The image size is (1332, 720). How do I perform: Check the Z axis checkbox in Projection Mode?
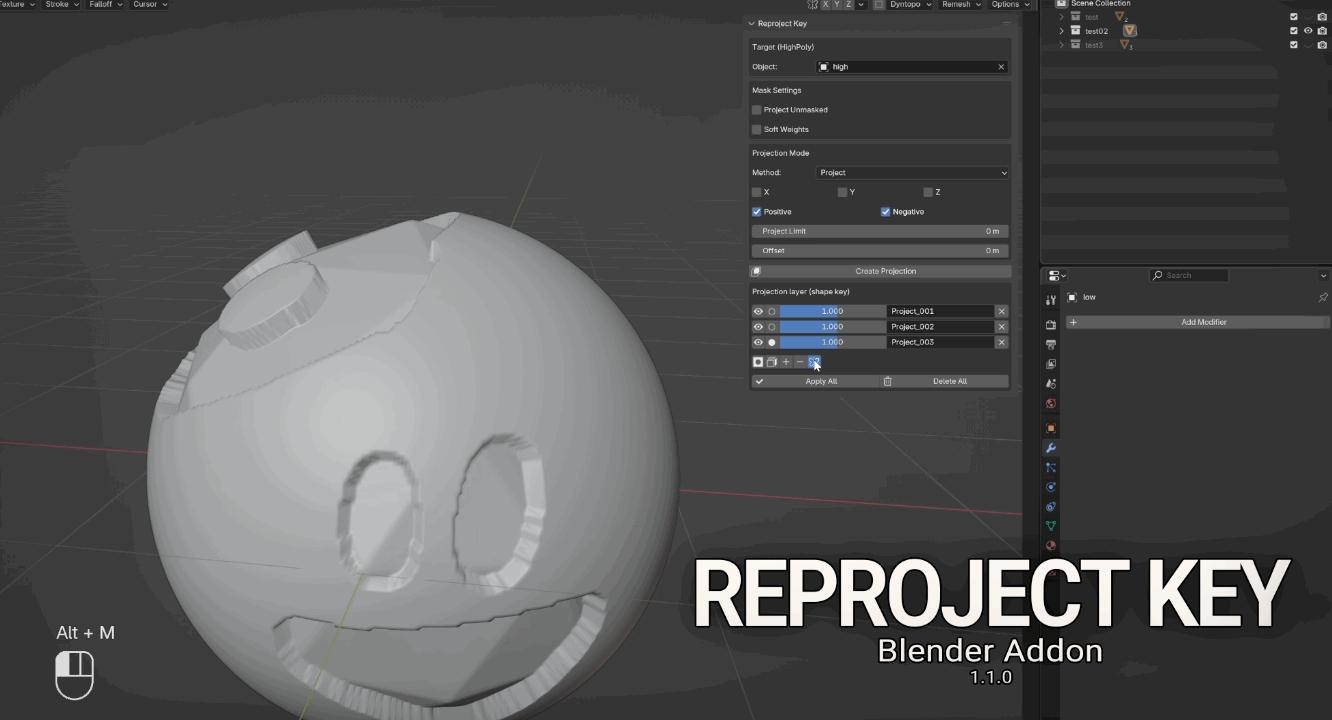[928, 192]
